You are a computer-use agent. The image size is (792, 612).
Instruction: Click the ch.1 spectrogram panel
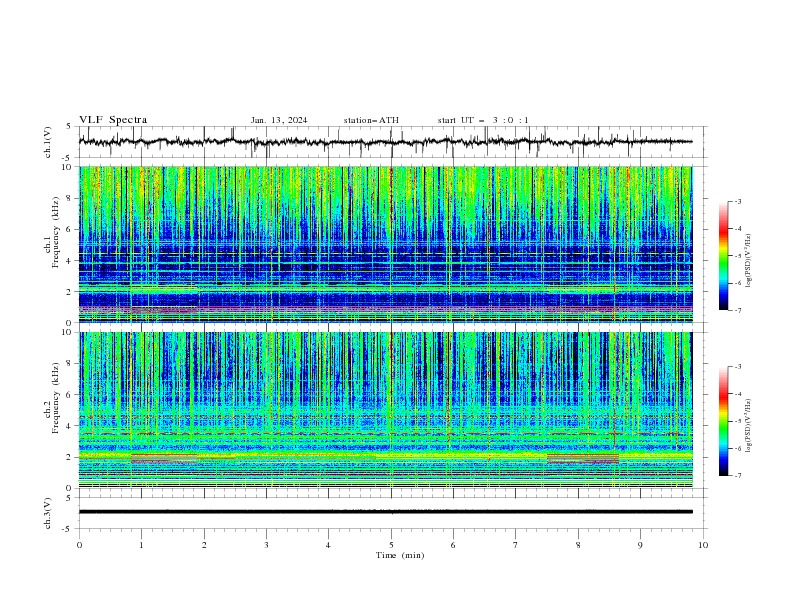[385, 244]
